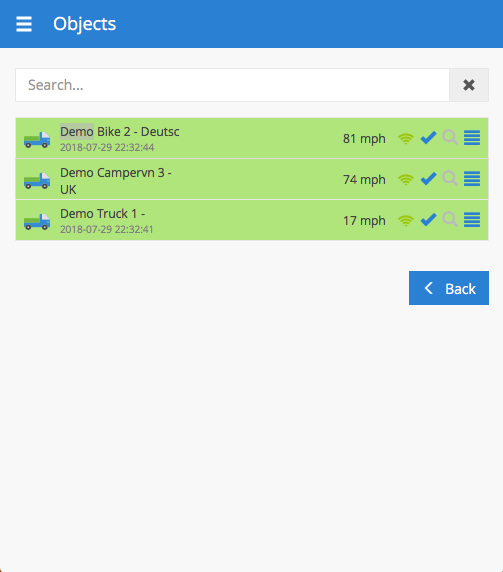Image resolution: width=503 pixels, height=572 pixels.
Task: Select the Demo Campervn 3 - UK name
Action: [x=116, y=181]
